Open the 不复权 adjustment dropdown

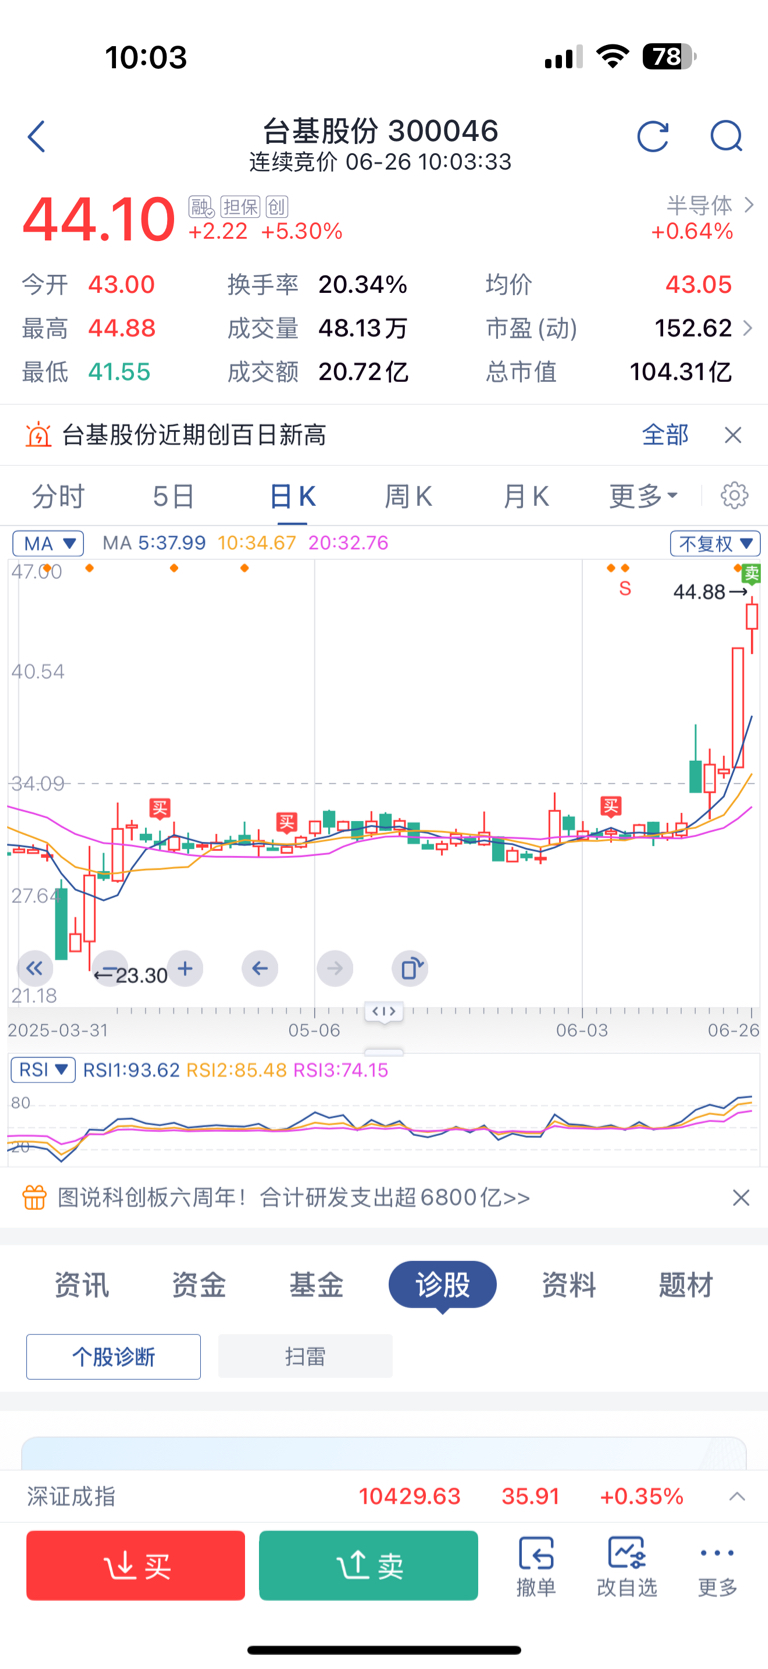coord(715,543)
